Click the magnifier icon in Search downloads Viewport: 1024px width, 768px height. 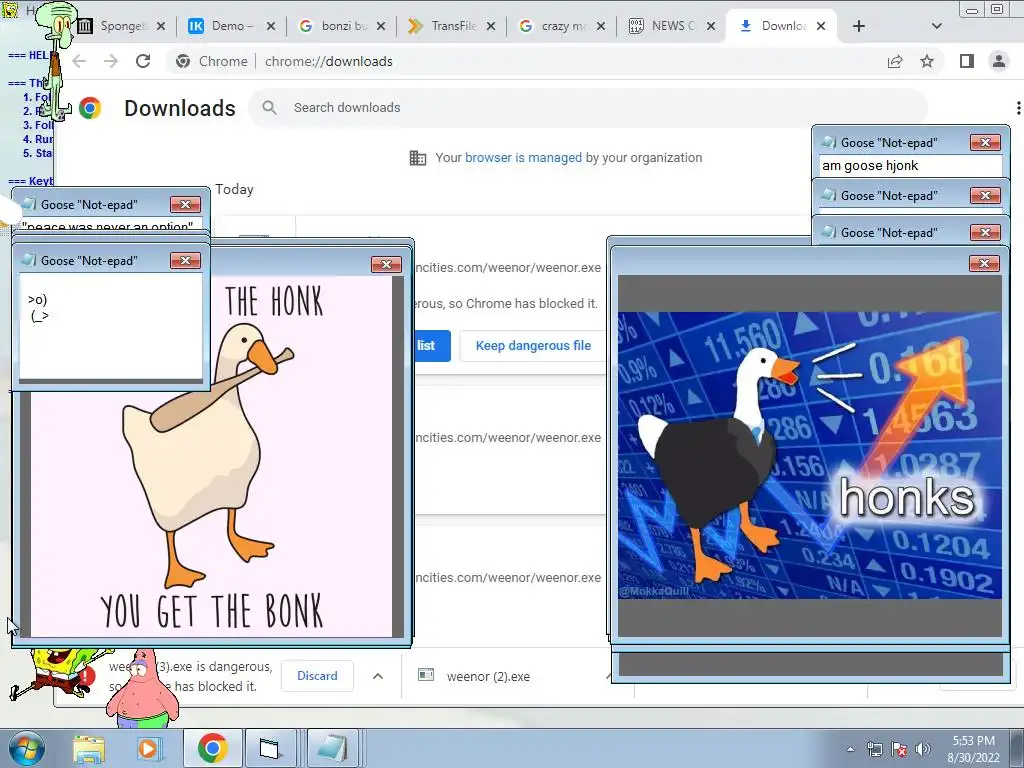(x=269, y=107)
